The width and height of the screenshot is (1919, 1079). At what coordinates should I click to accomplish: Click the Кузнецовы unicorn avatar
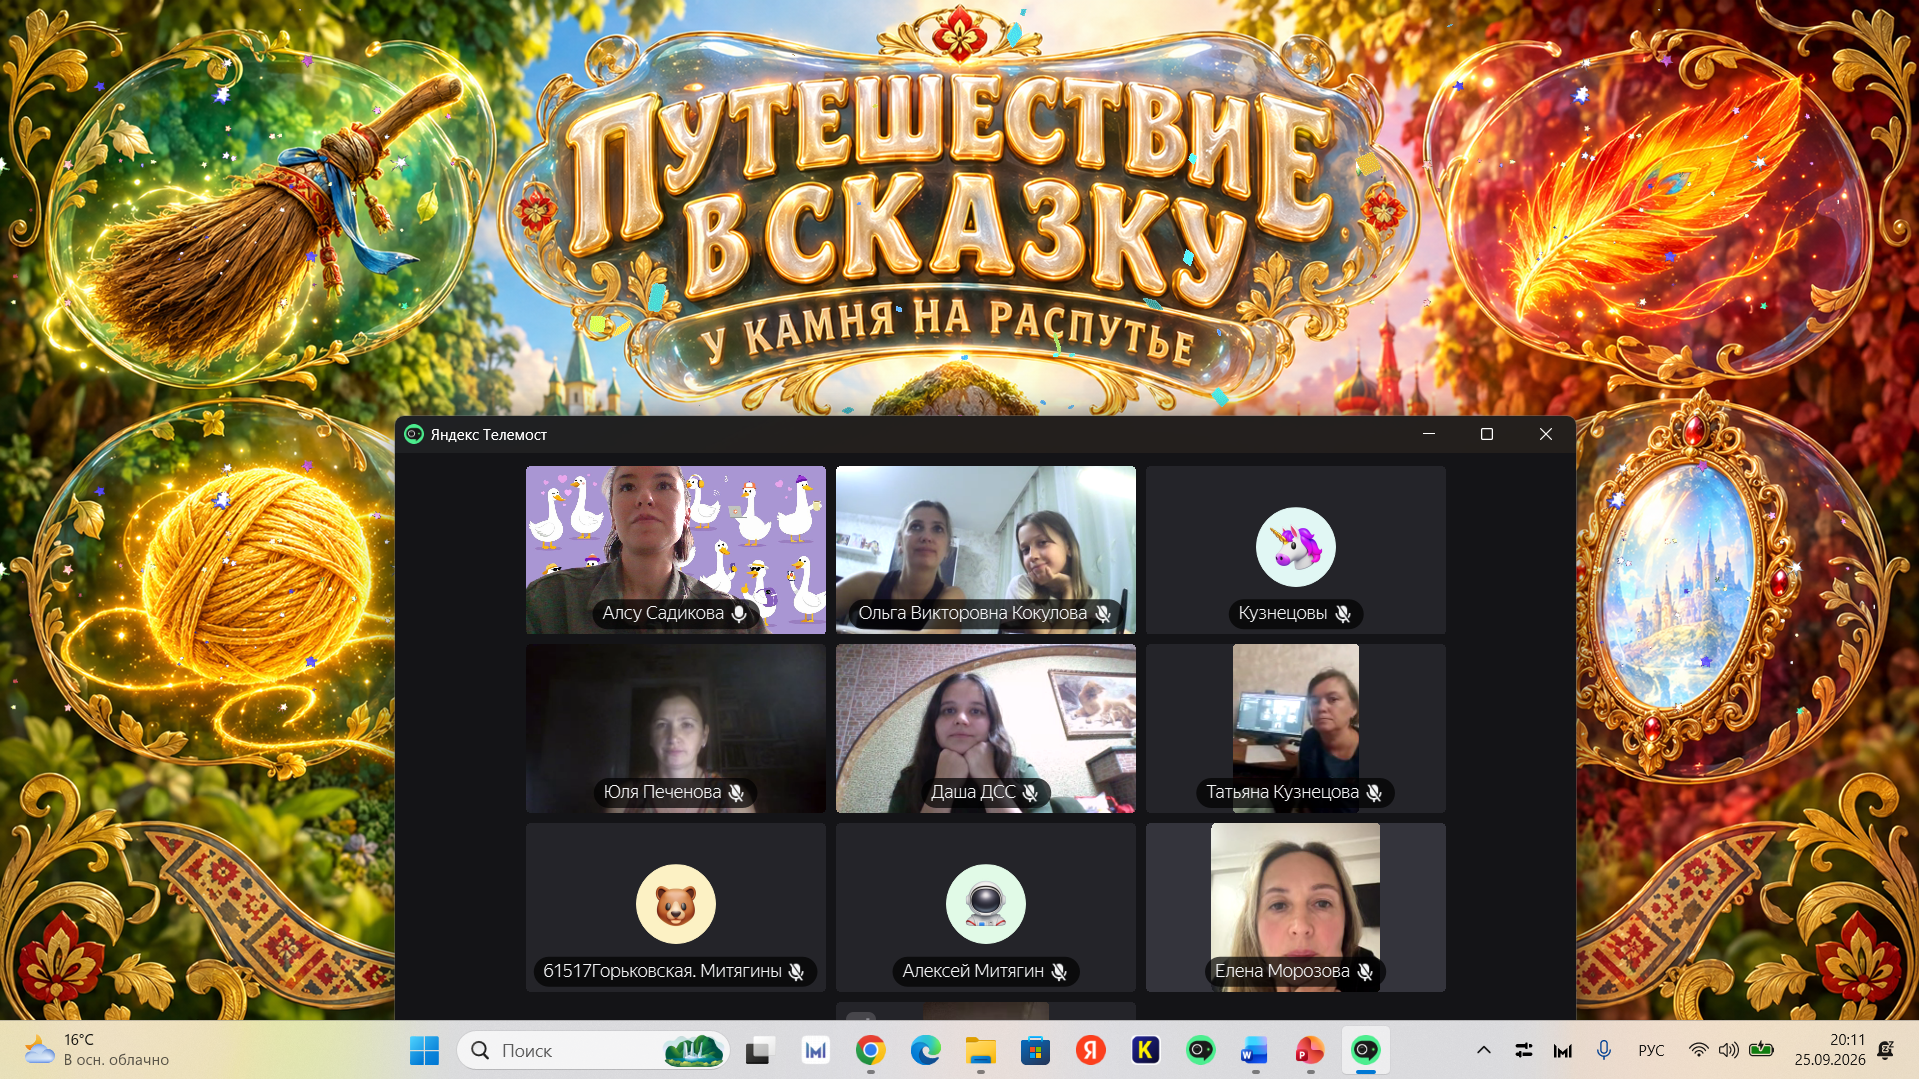[x=1296, y=547]
